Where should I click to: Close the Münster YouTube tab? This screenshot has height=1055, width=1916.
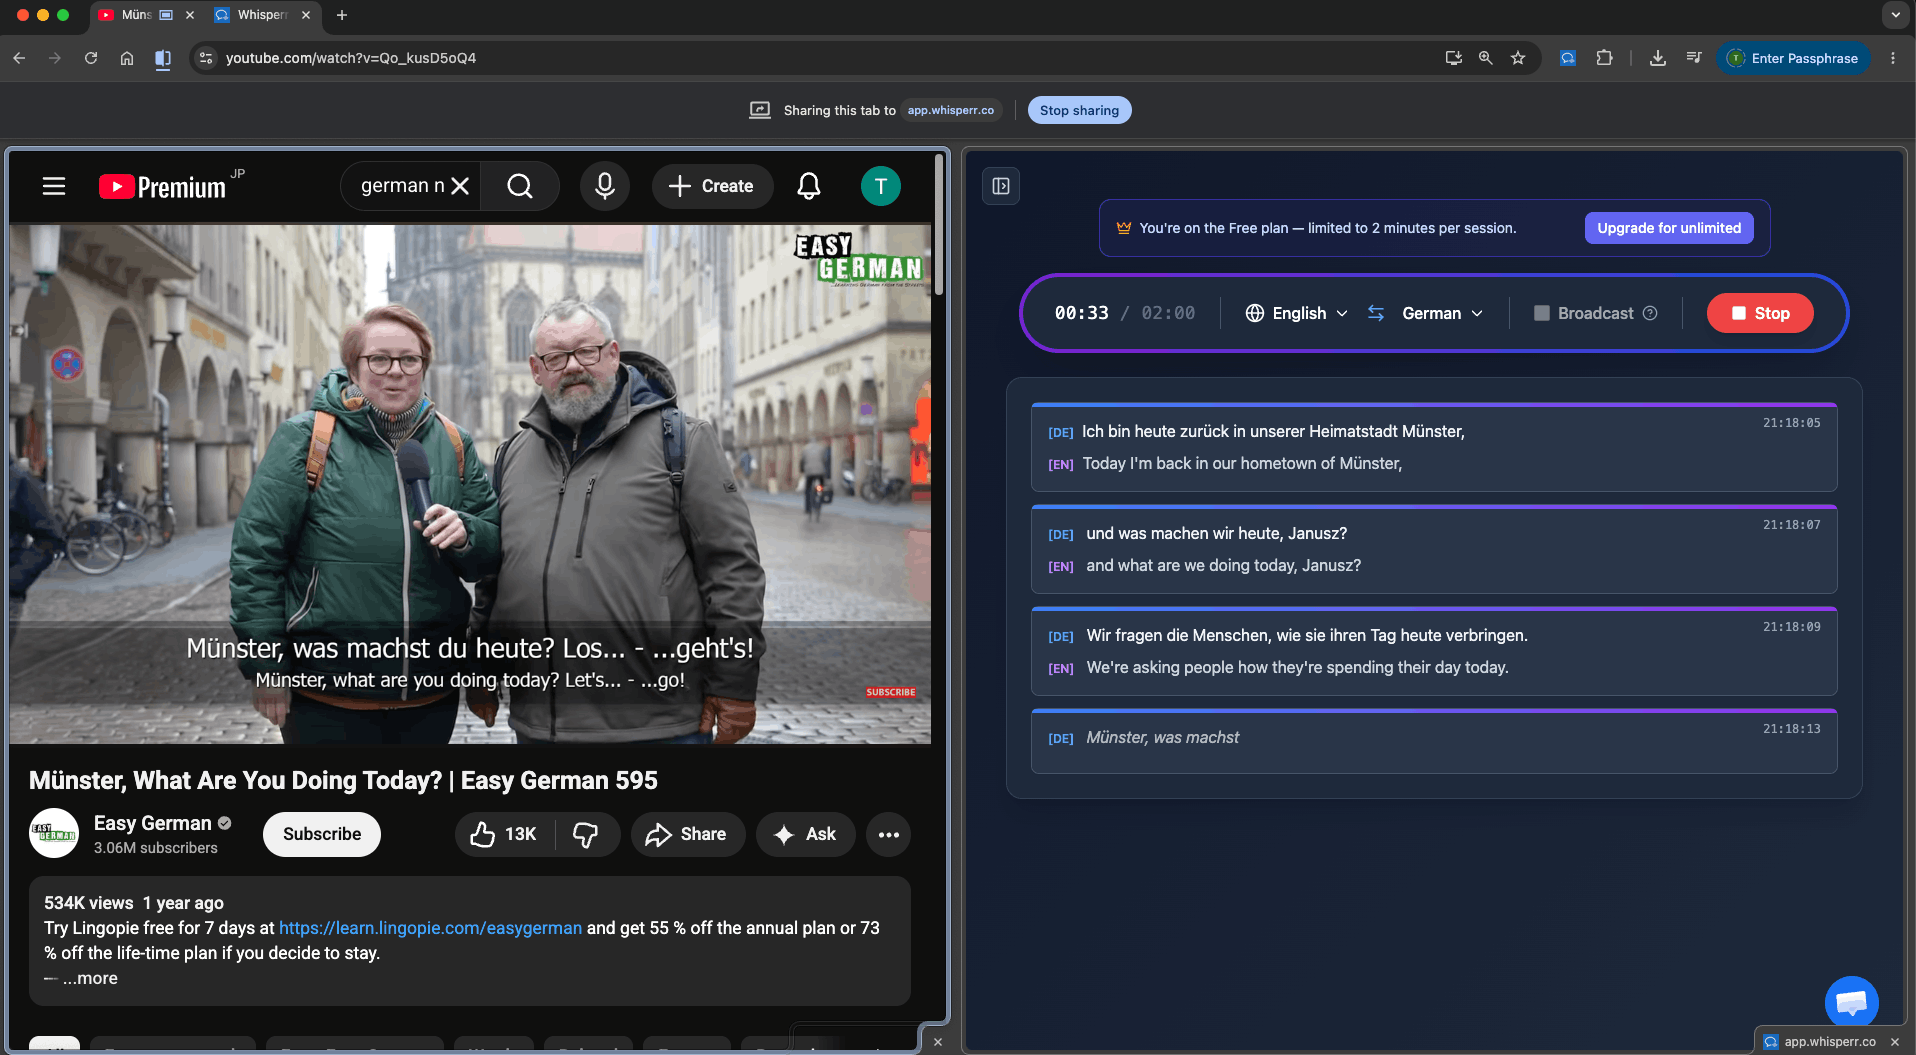coord(190,15)
